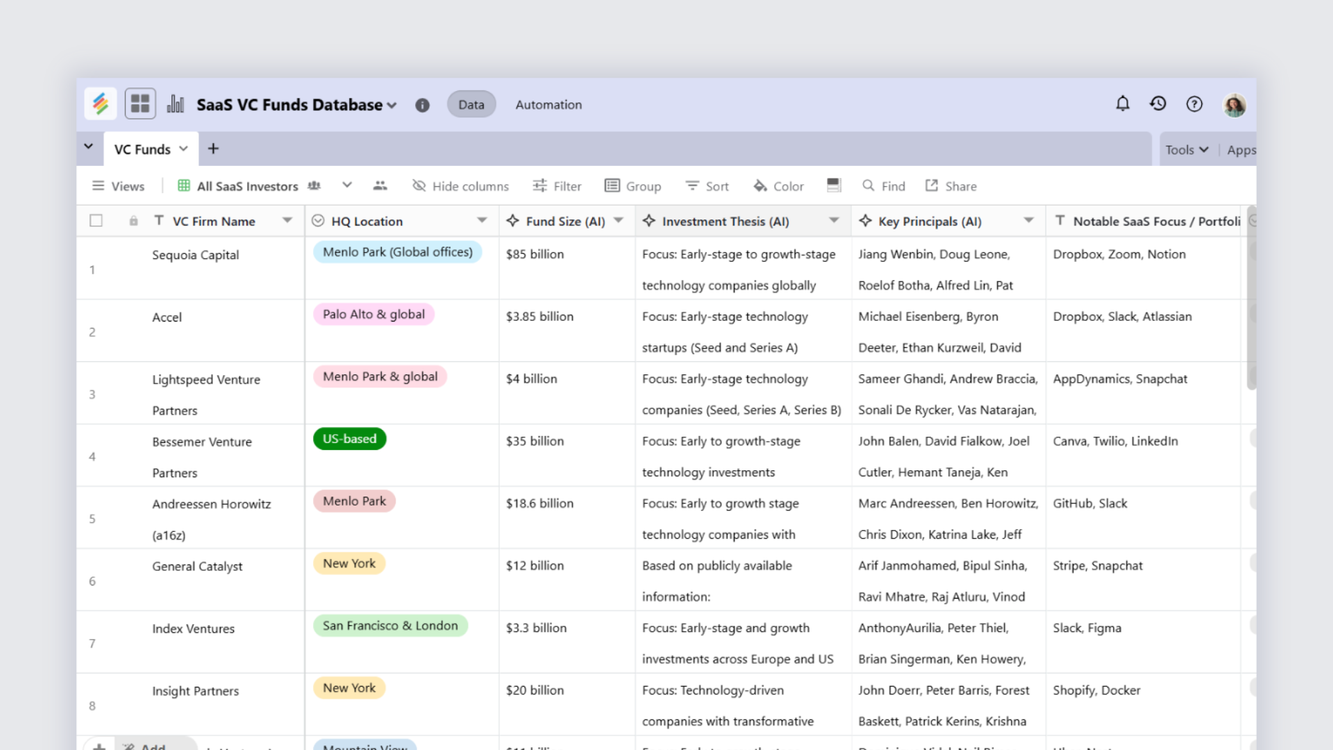Expand the HQ Location column dropdown arrow

(481, 220)
